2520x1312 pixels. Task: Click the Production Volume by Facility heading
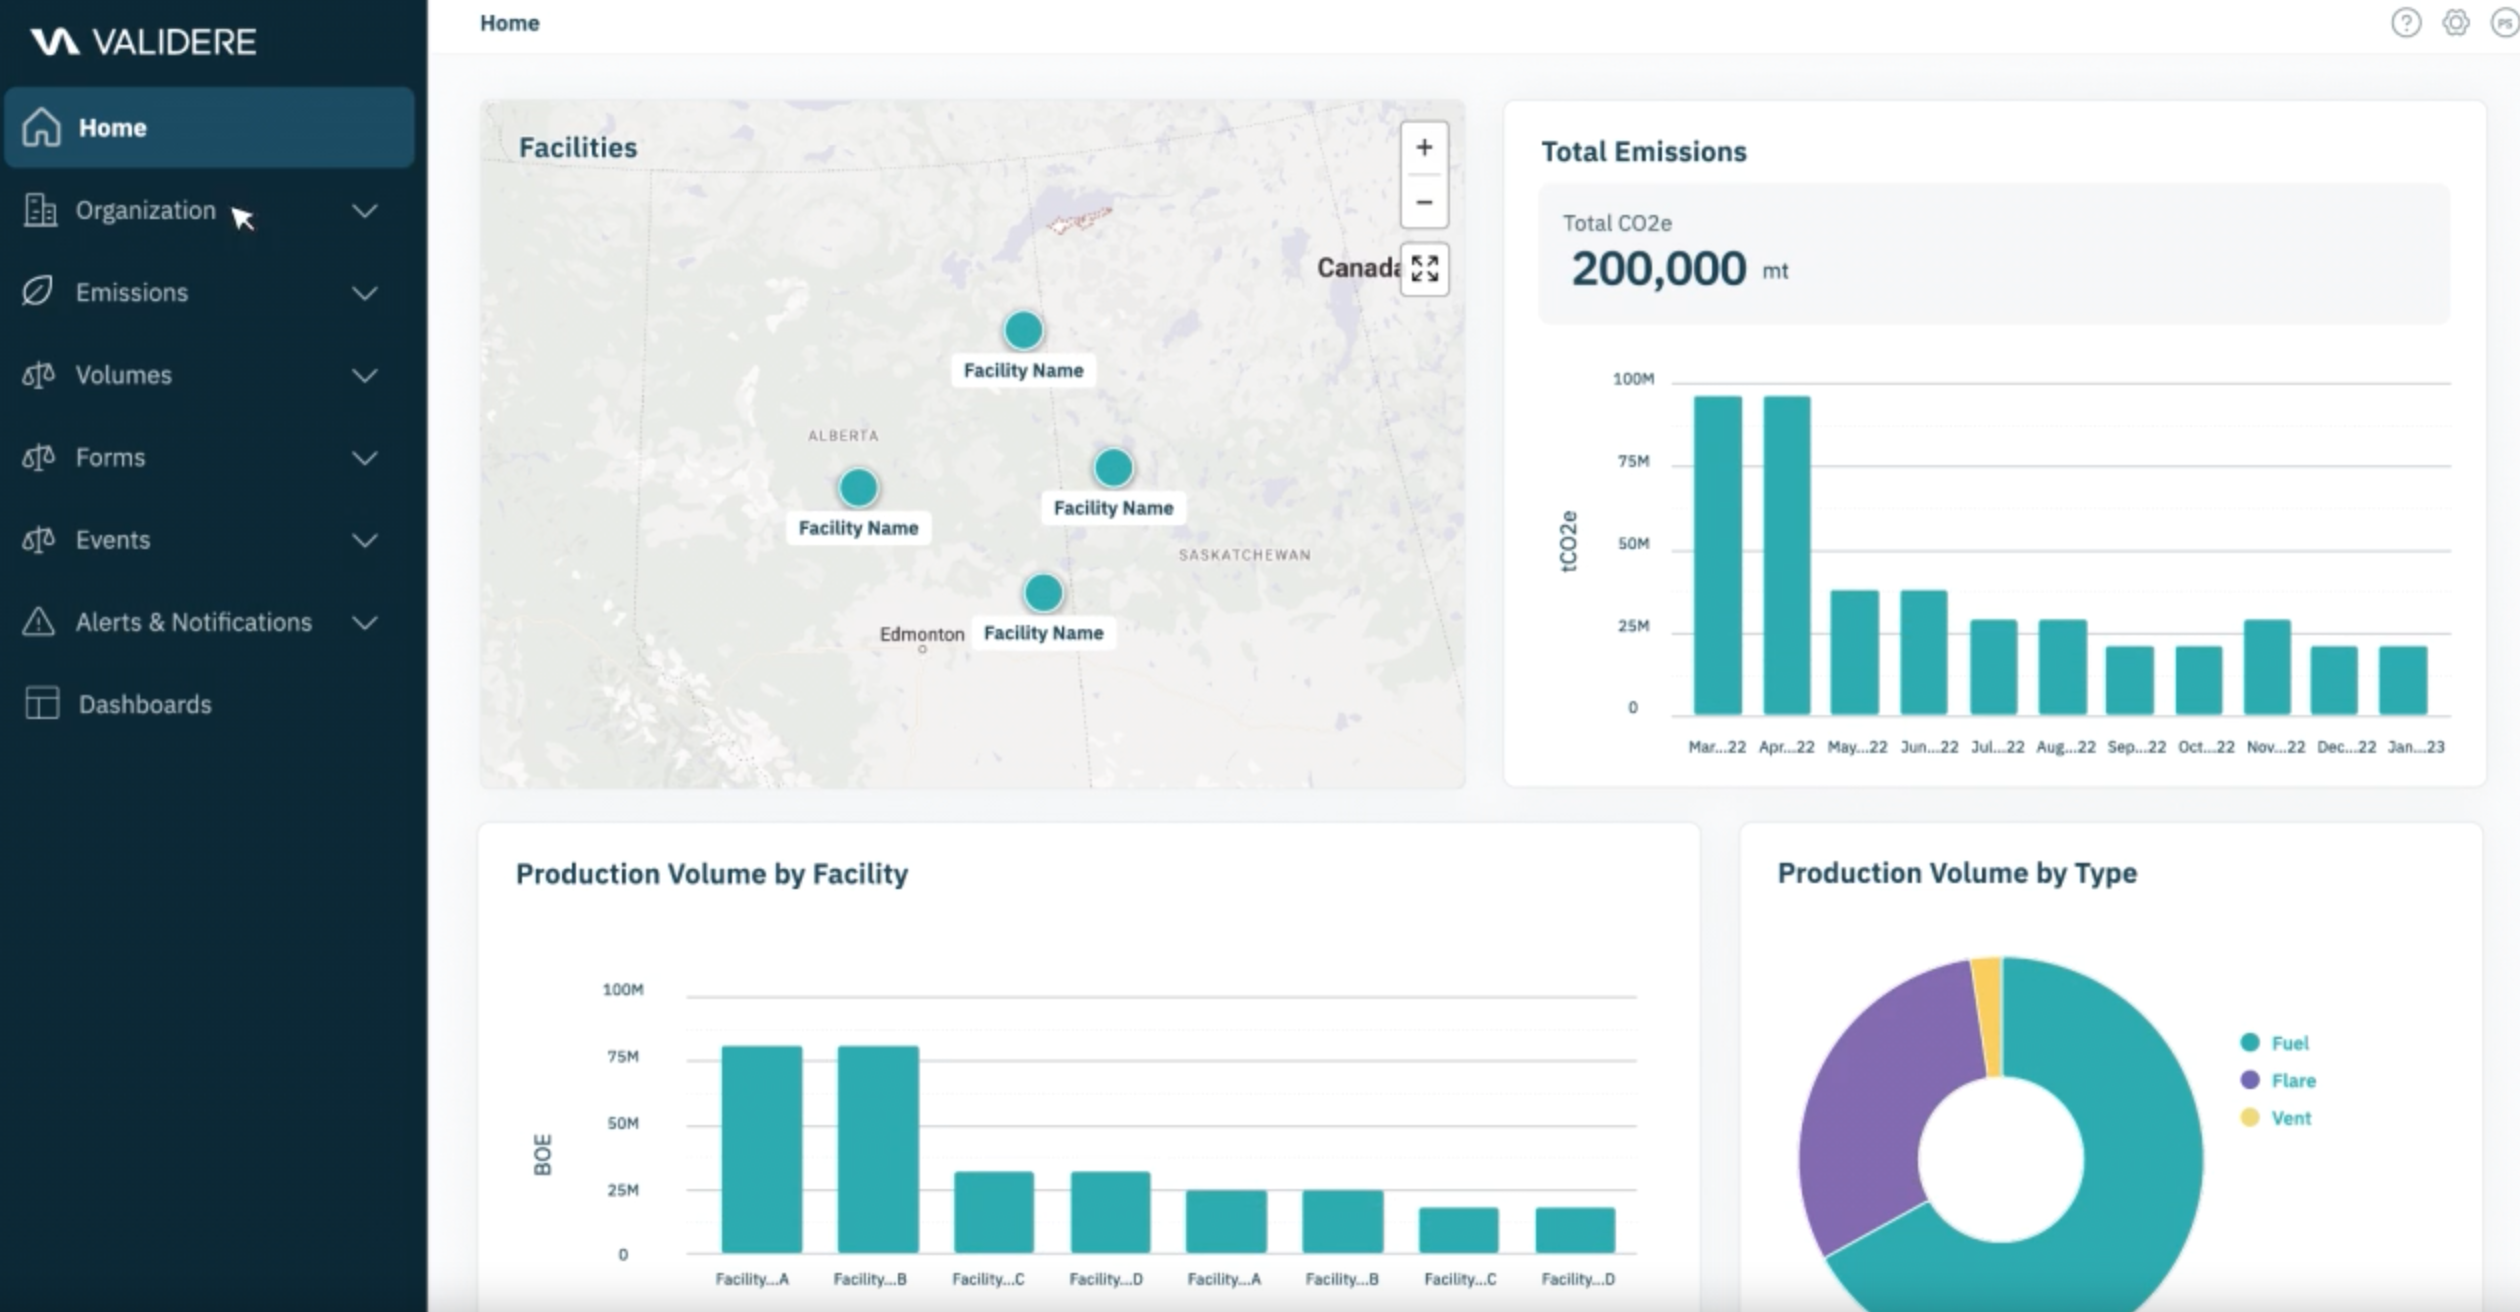[712, 874]
